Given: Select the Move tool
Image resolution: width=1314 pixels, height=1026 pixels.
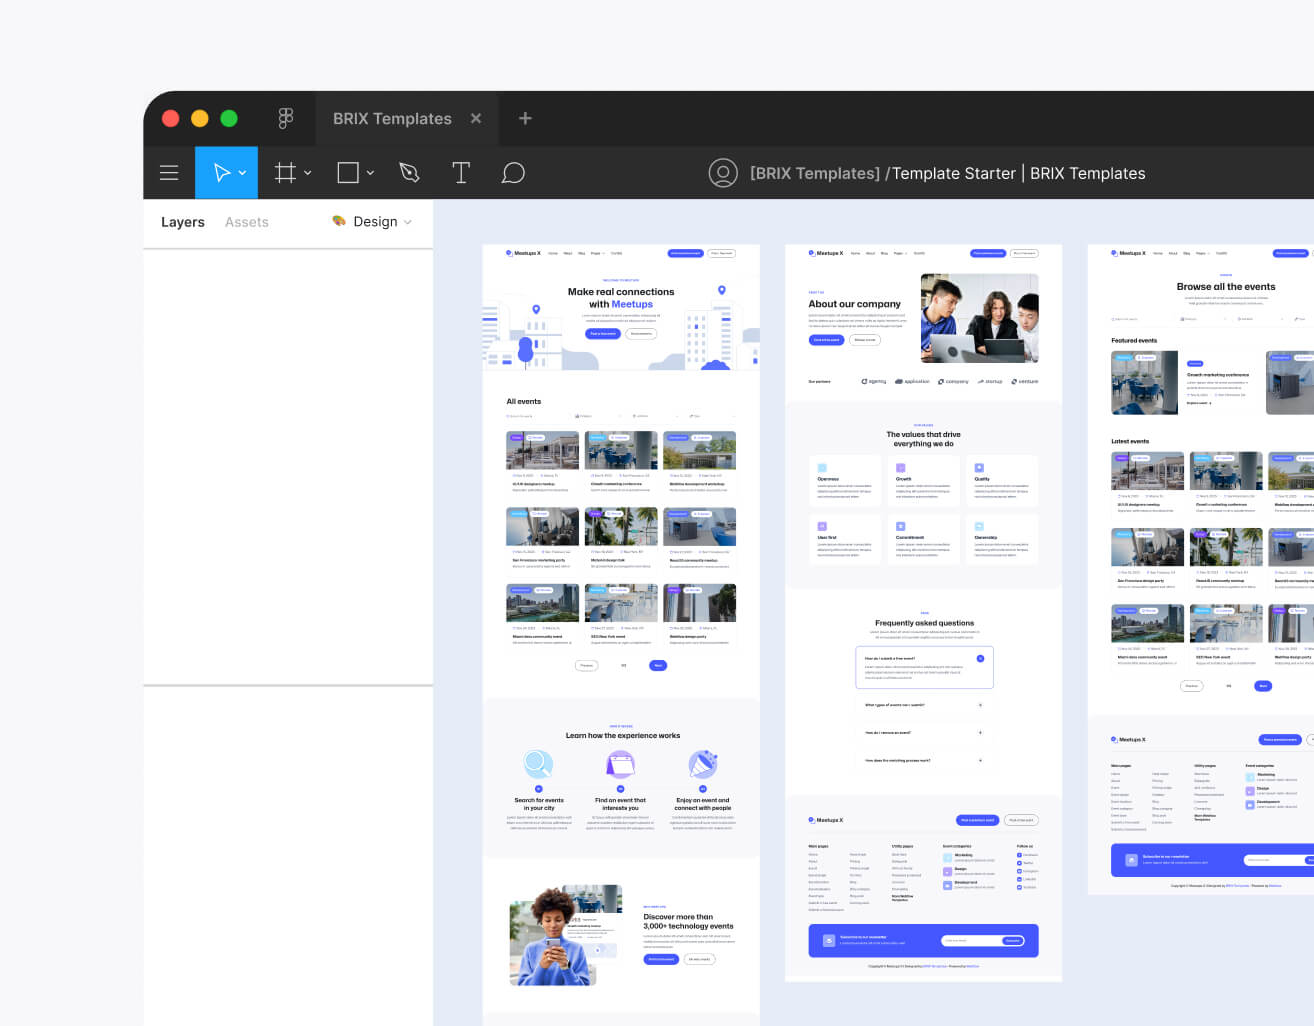Looking at the screenshot, I should coord(220,172).
